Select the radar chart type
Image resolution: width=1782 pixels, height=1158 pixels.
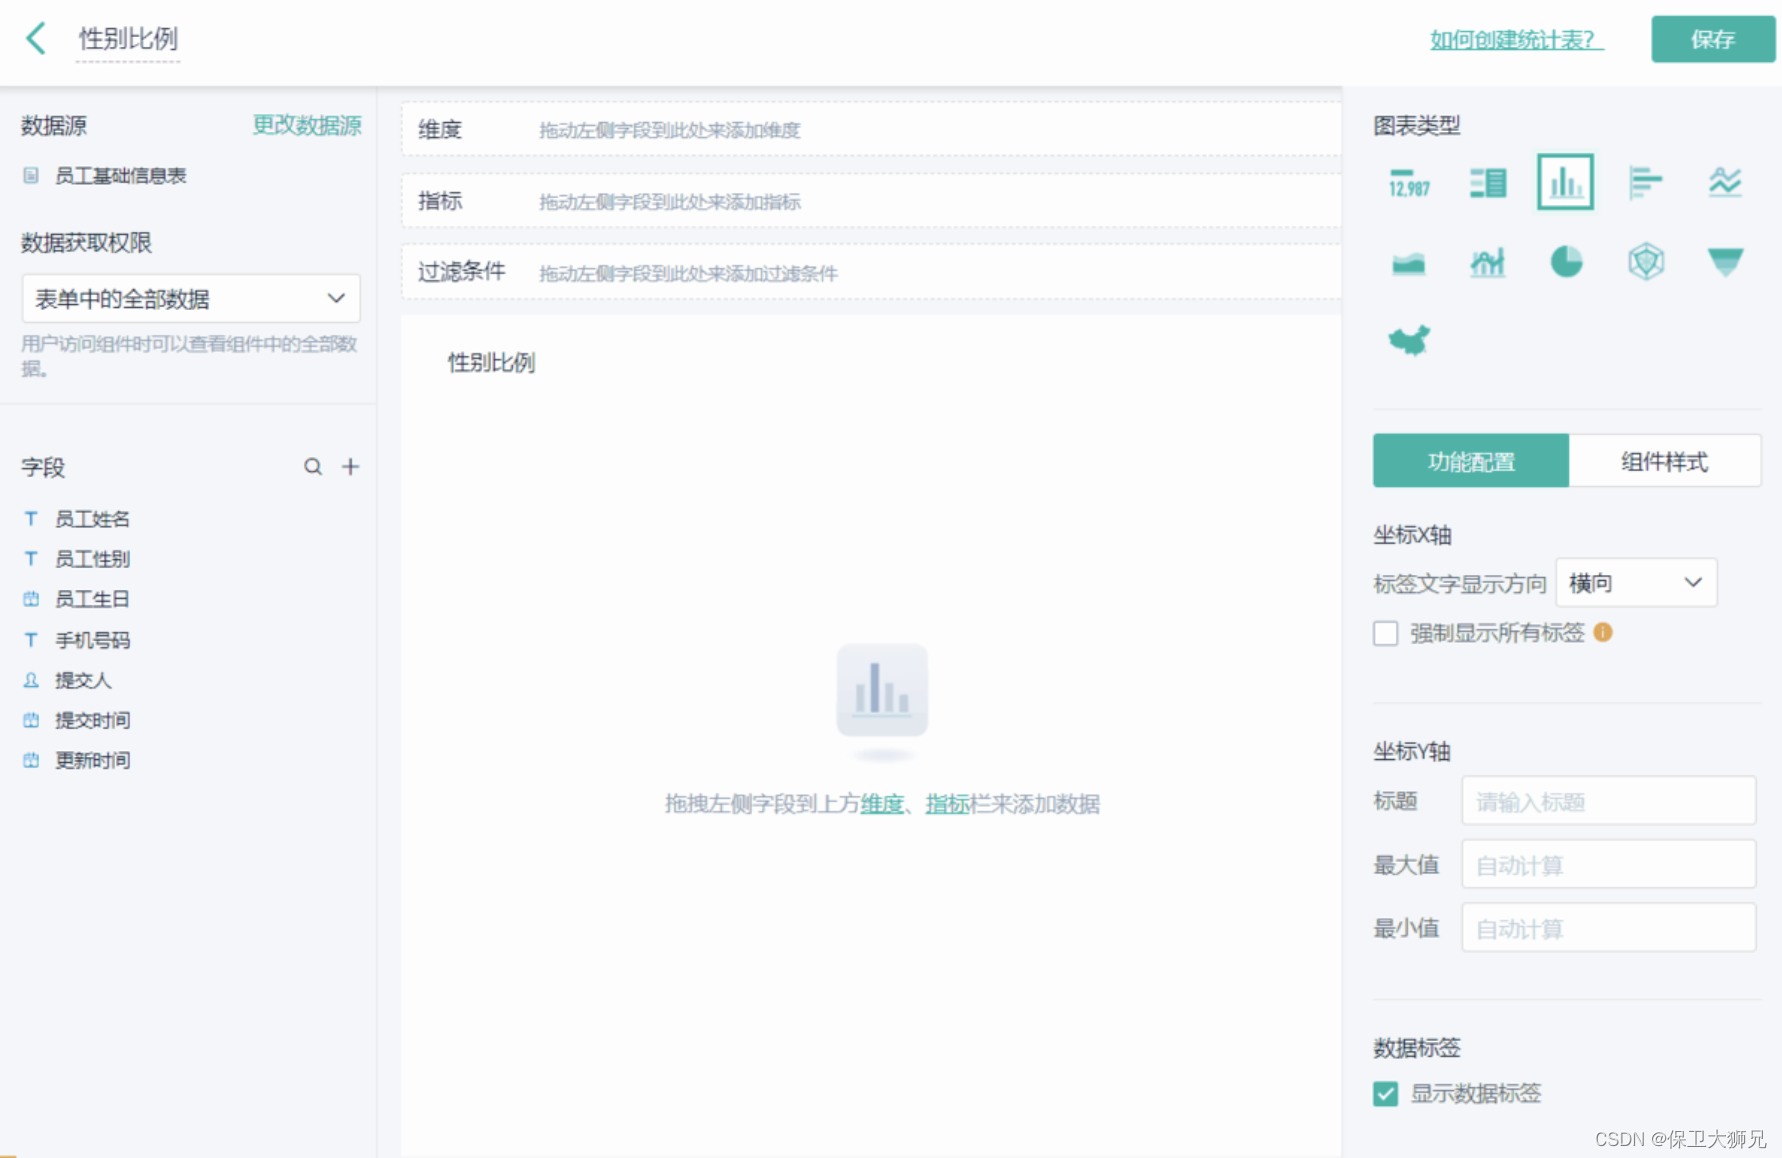point(1645,262)
